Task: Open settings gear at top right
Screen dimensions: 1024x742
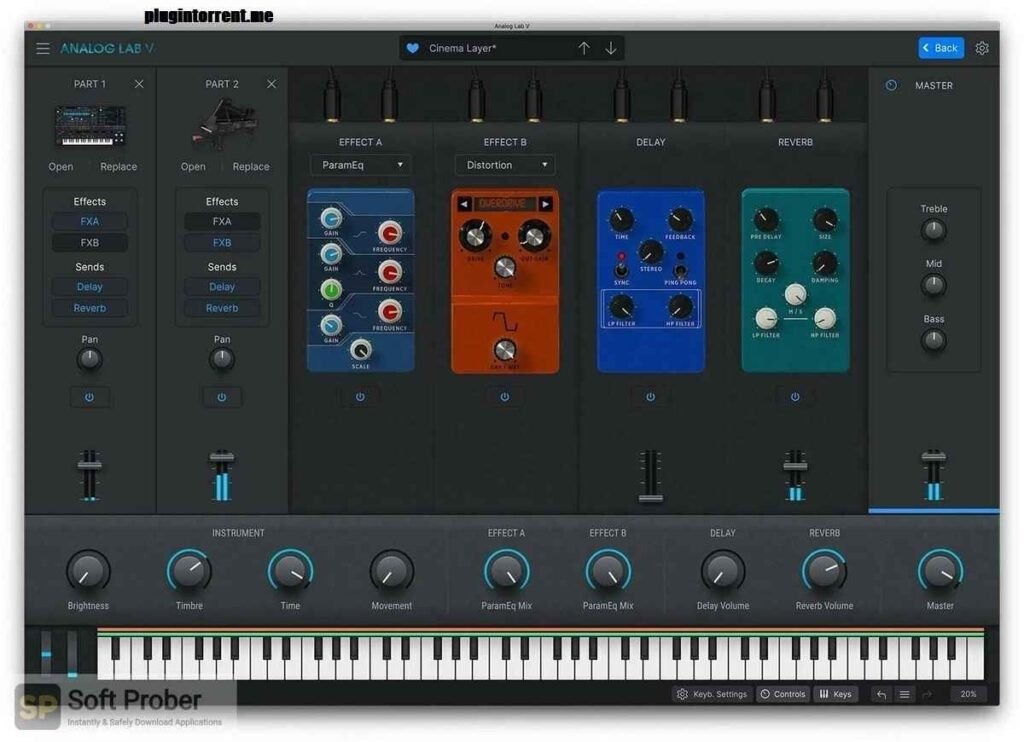Action: [982, 48]
